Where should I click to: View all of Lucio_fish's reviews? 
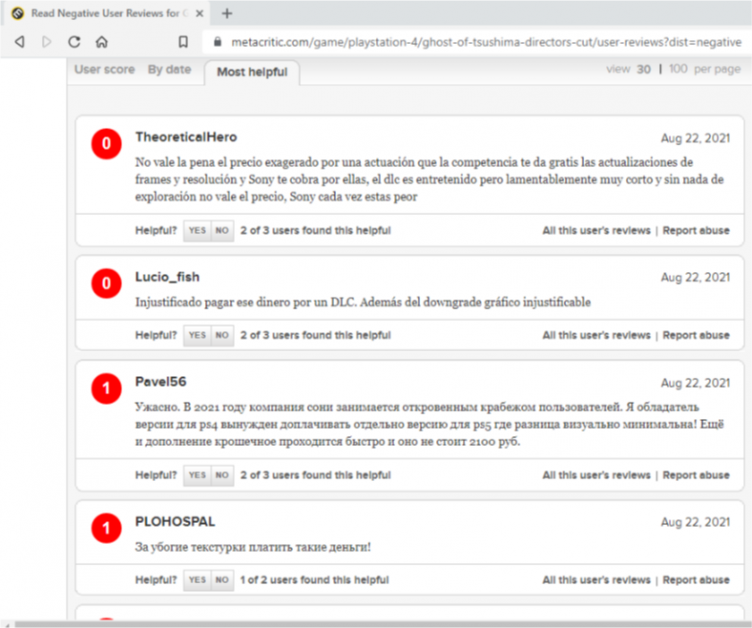pyautogui.click(x=596, y=335)
